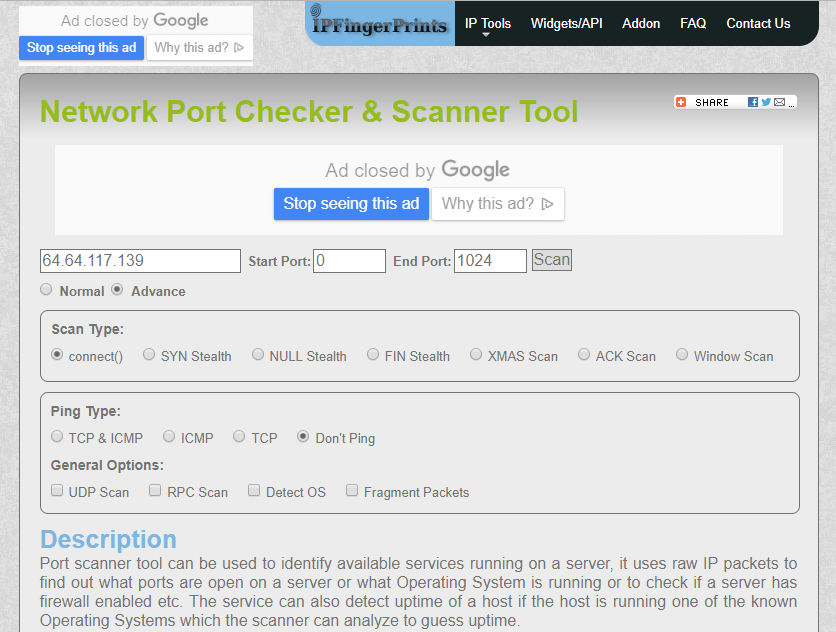The image size is (836, 632).
Task: Select the Advance scan mode
Action: coord(117,290)
